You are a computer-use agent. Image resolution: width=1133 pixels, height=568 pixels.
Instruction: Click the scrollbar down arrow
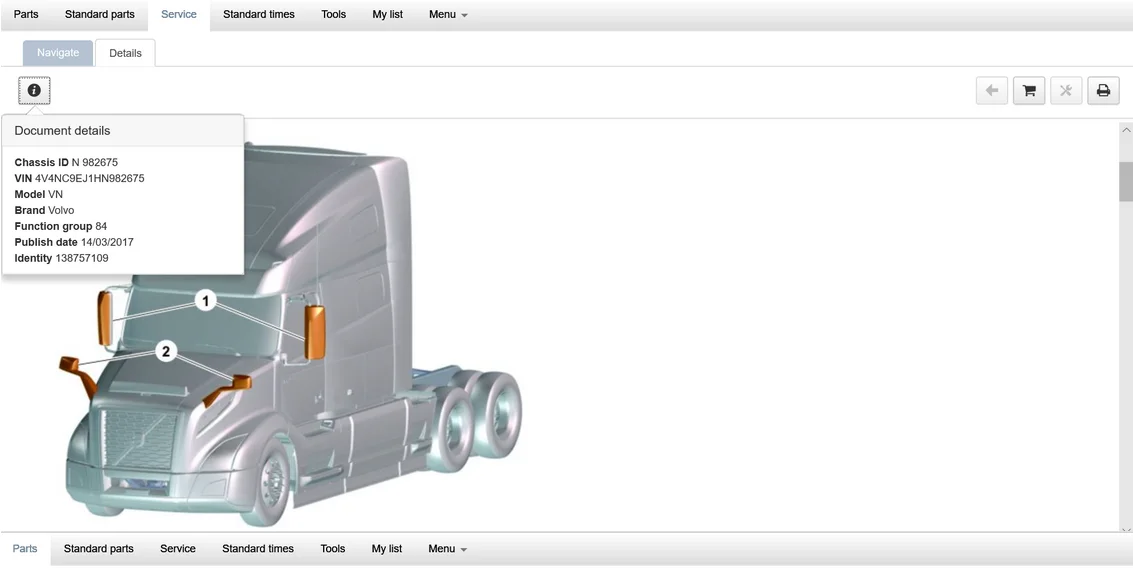tap(1125, 529)
